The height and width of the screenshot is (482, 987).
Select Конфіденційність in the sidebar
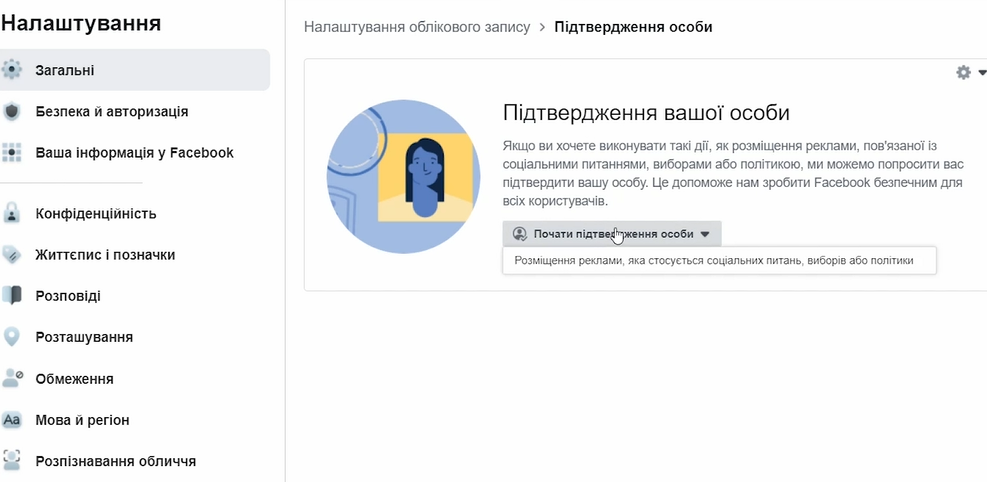(135, 213)
